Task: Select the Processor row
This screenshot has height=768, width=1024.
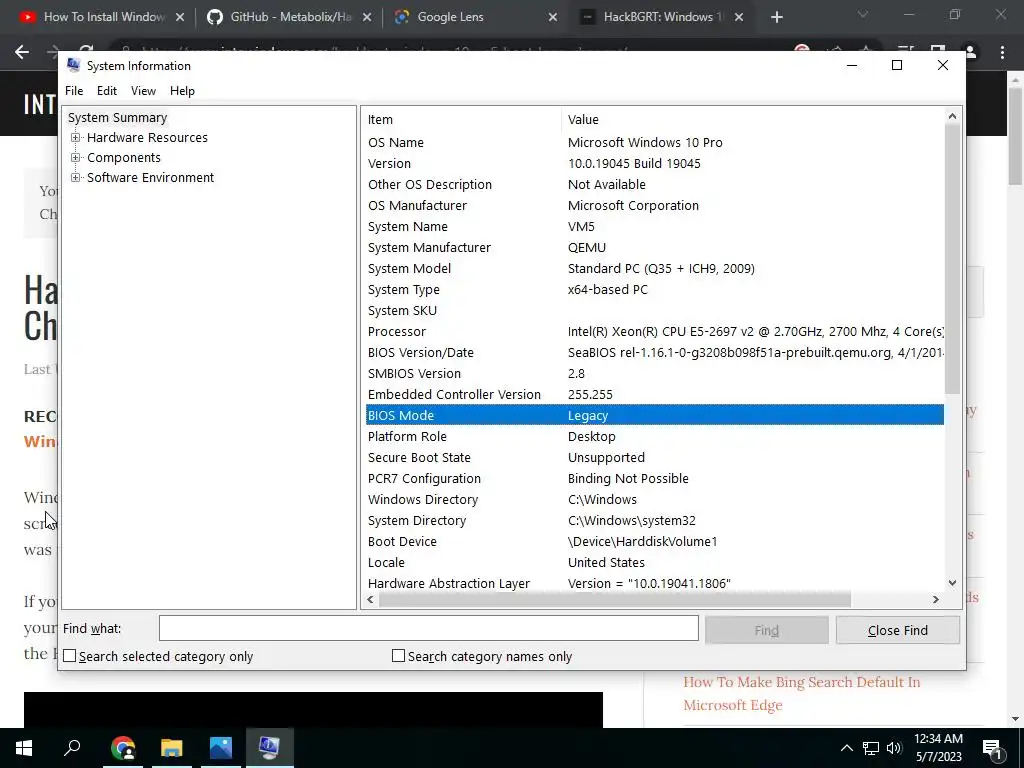Action: (654, 332)
